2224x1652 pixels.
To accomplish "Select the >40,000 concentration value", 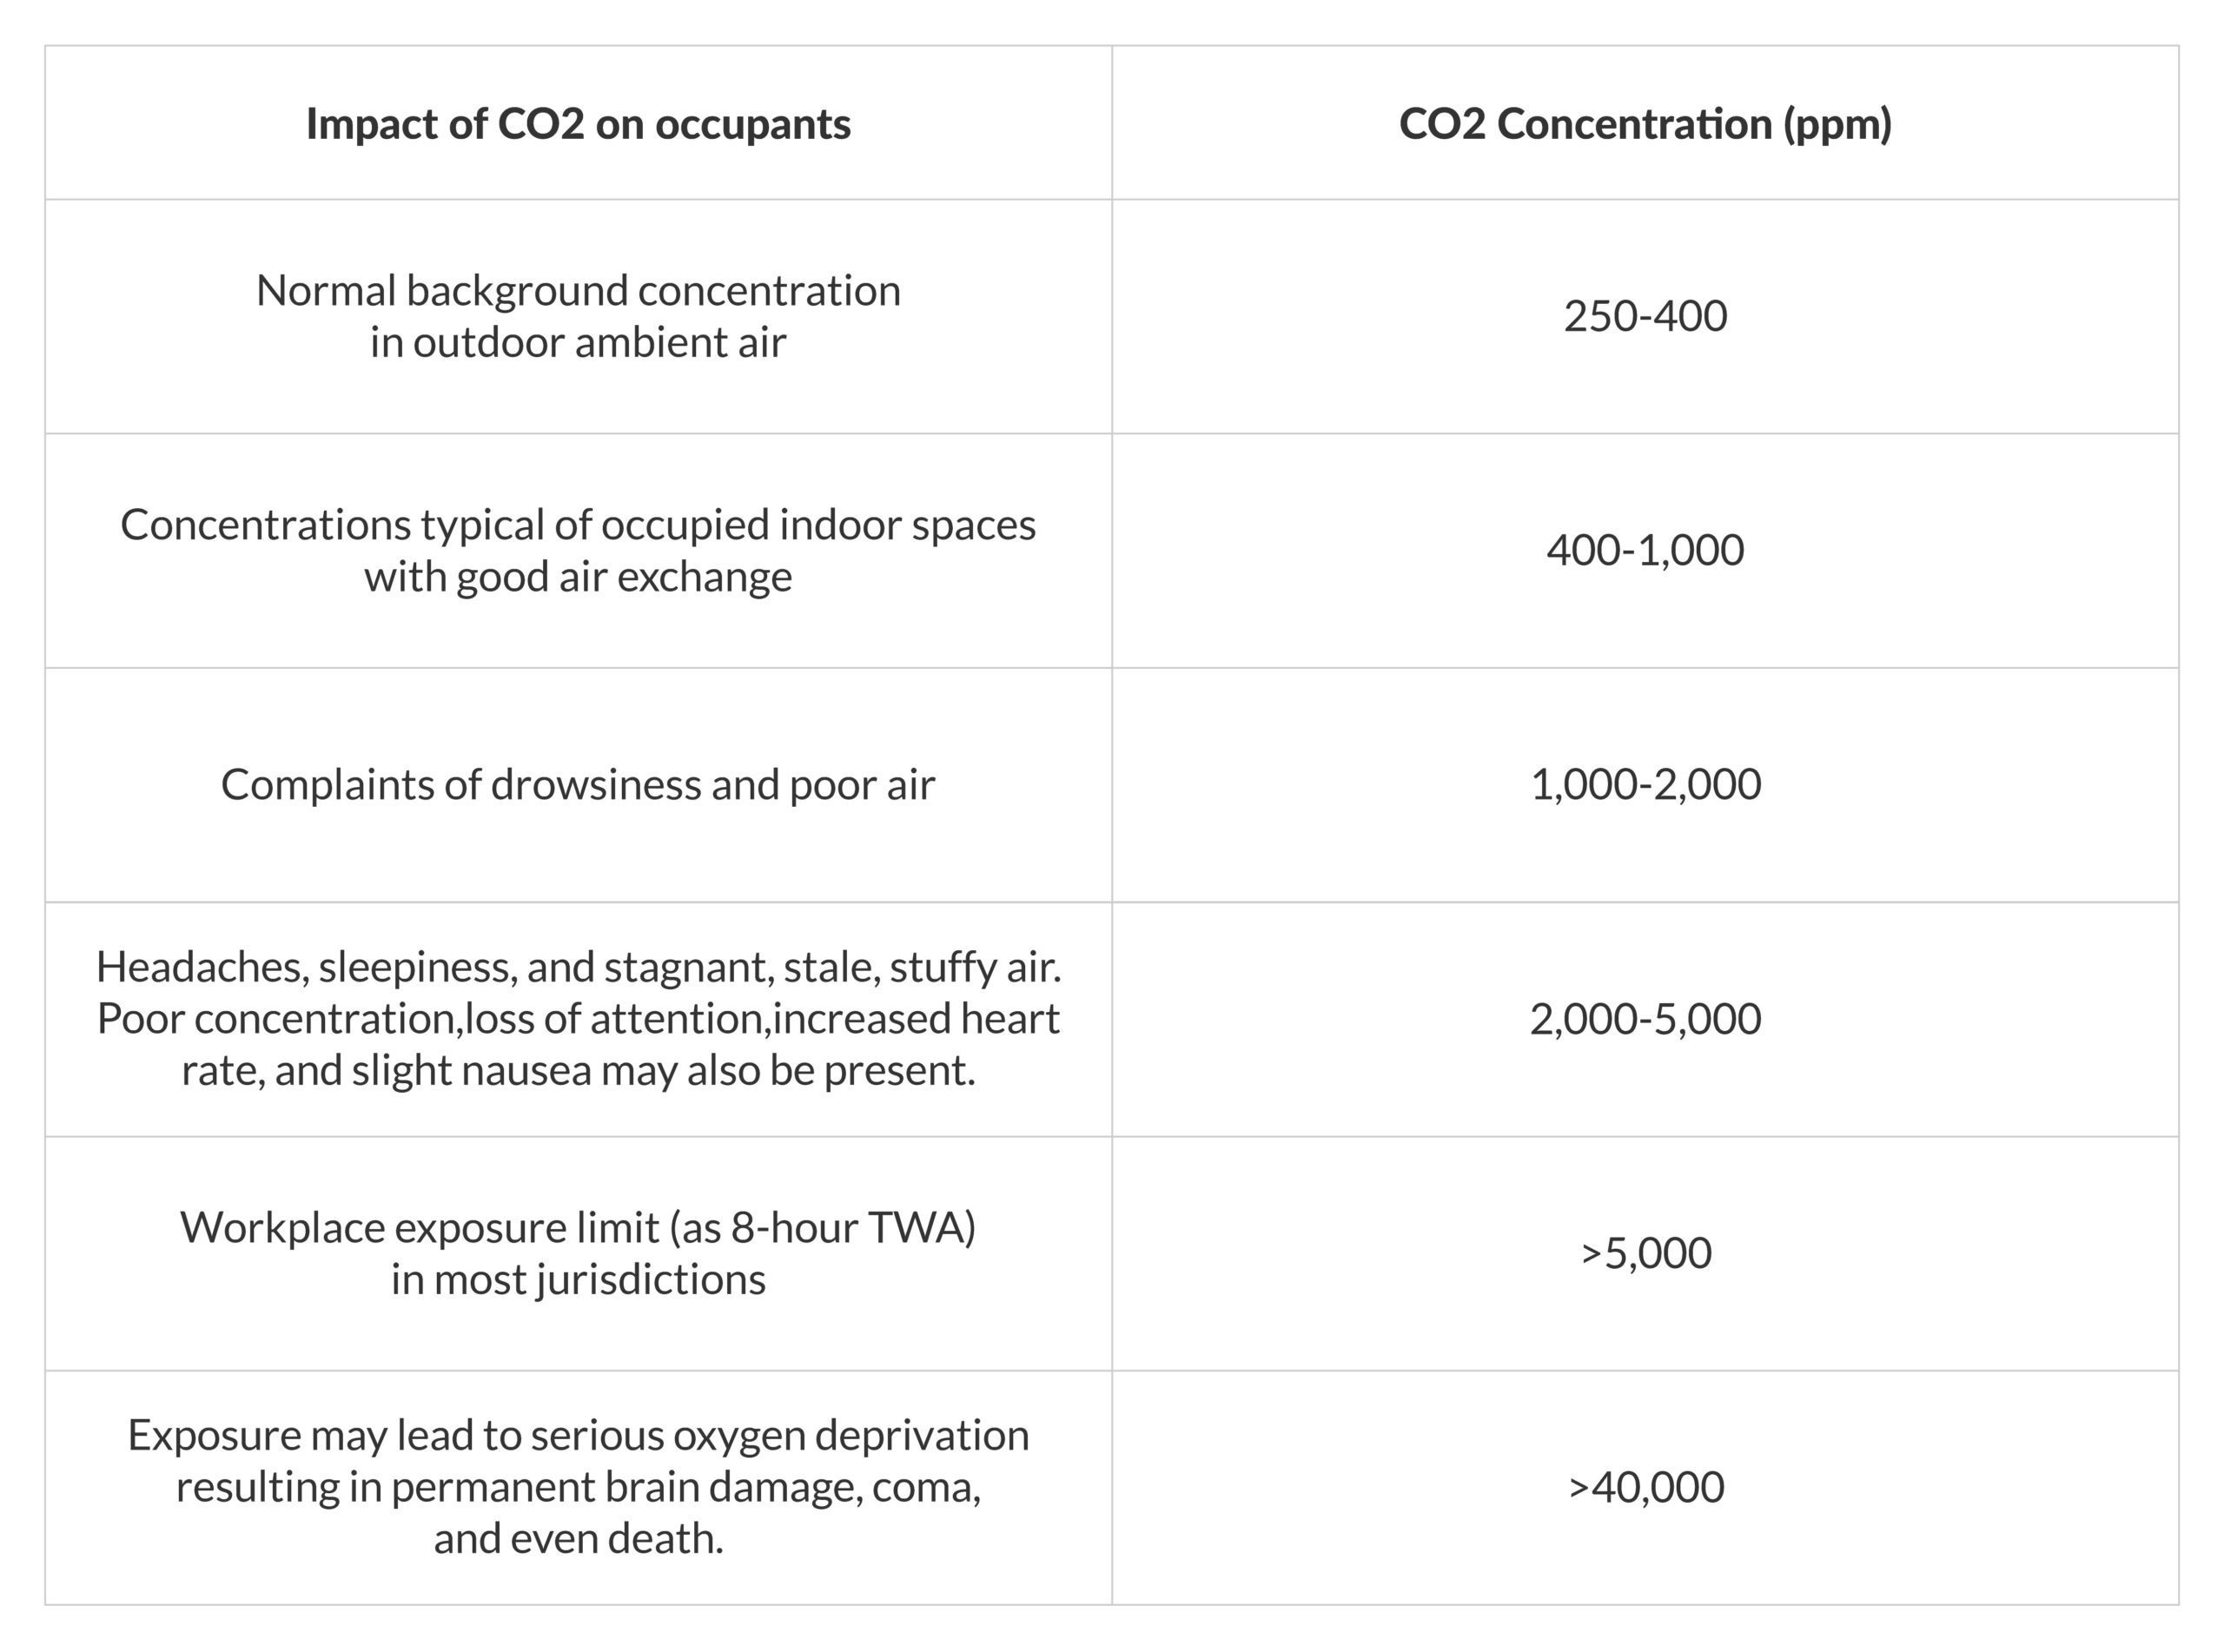I will point(1645,1488).
